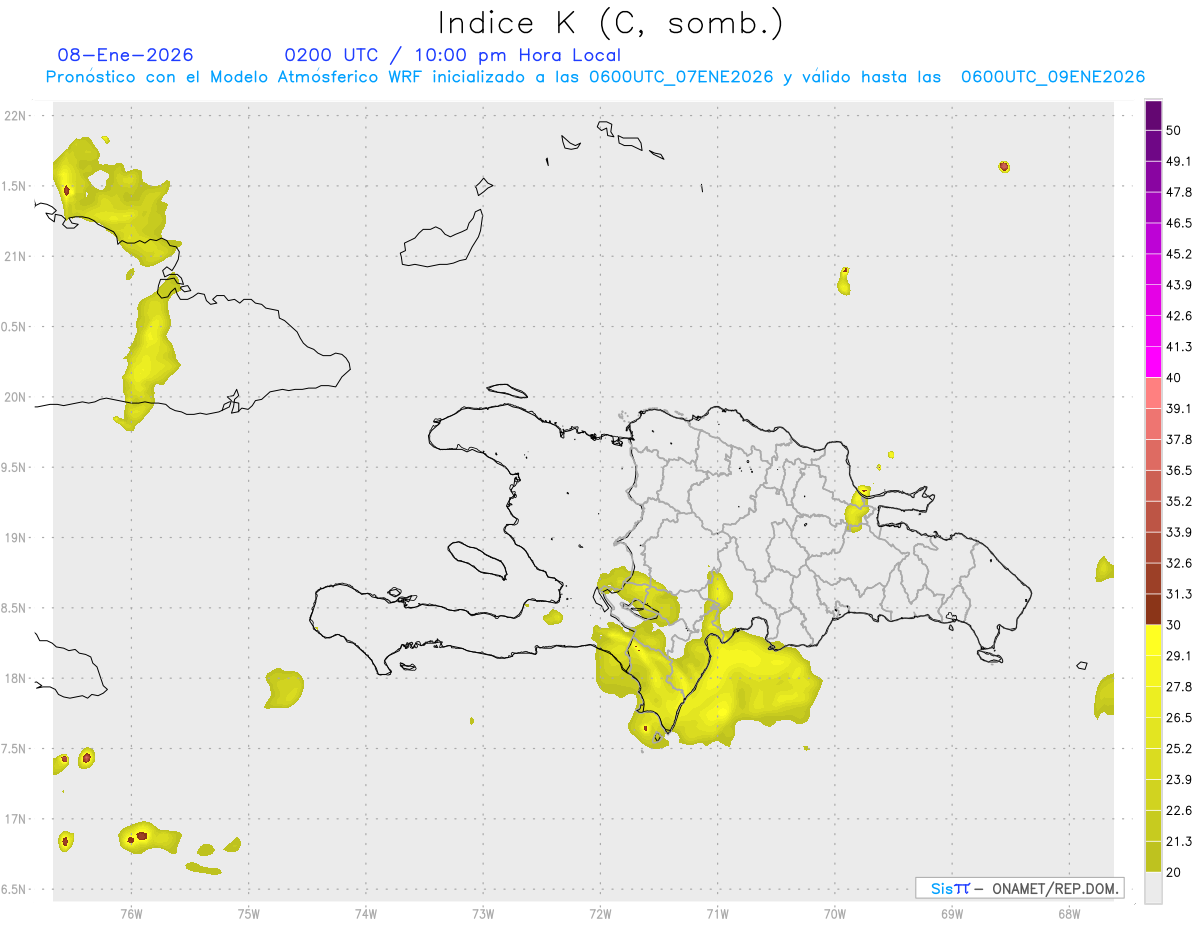Pick the gray colorbar swatch below 20
The image size is (1200, 927).
point(1153,887)
